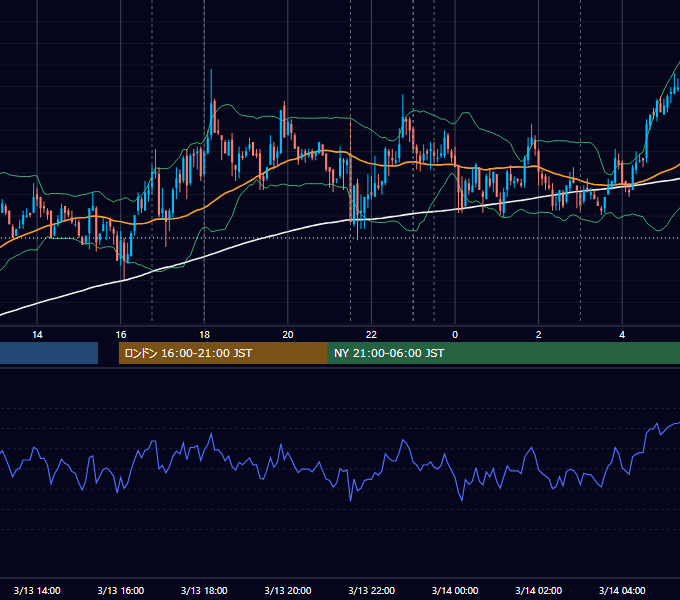Click the hour label 4 on the price chart axis

point(622,335)
